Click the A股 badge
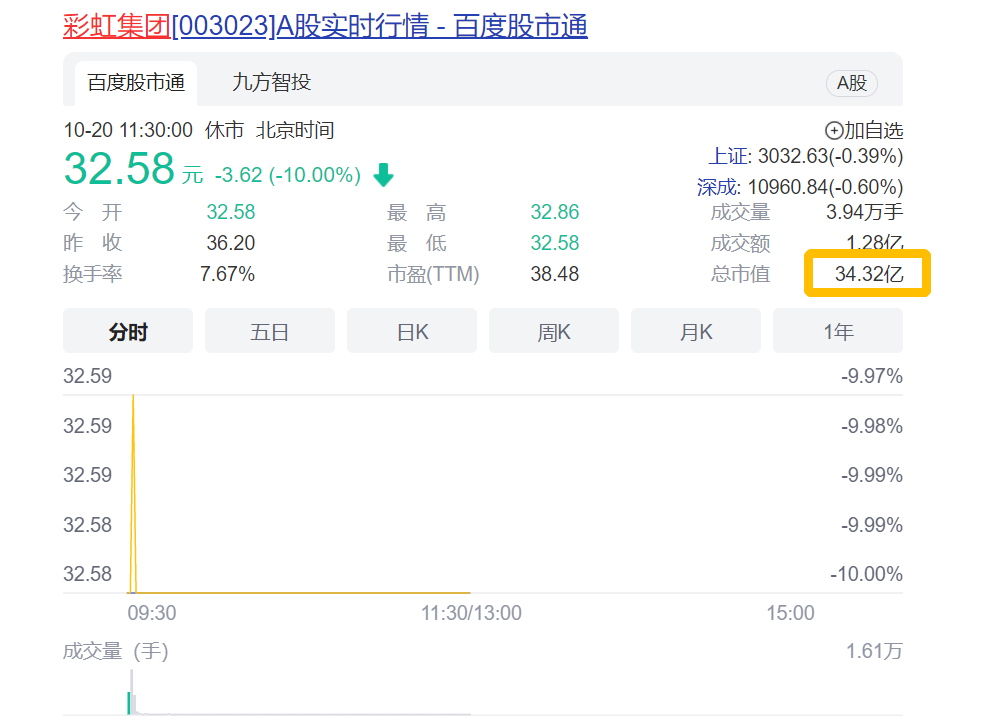987x717 pixels. [x=852, y=83]
